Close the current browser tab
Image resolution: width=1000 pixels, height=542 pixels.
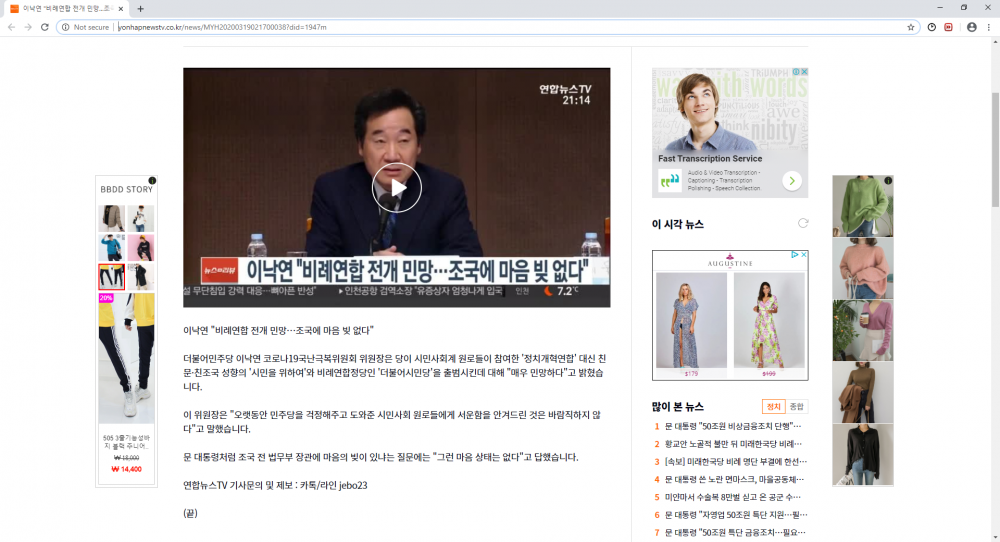[x=121, y=9]
